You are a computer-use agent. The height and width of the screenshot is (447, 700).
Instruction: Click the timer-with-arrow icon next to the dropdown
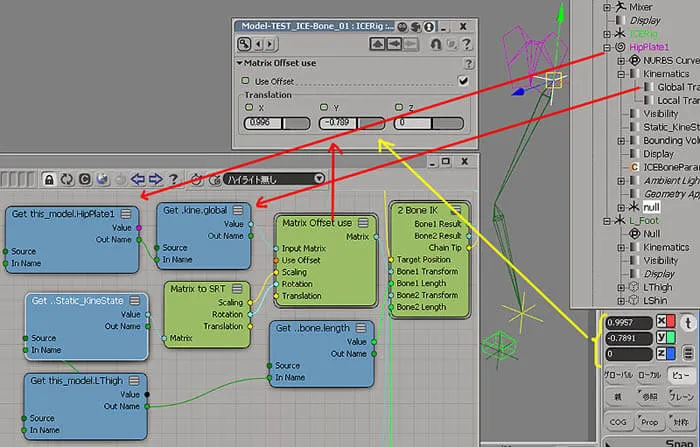(x=215, y=180)
